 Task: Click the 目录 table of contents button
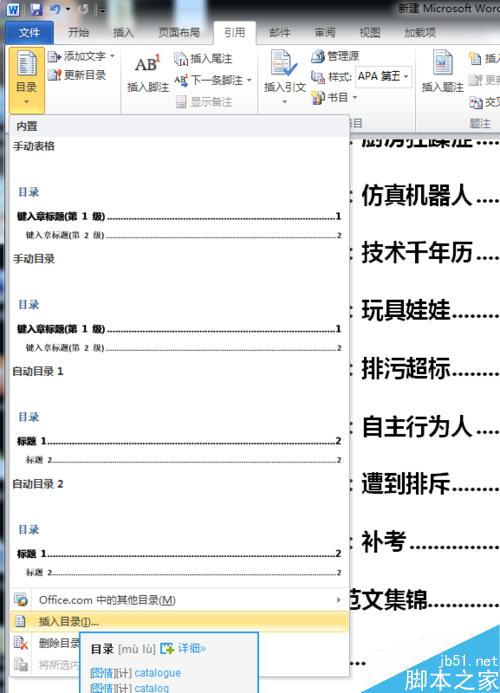(x=27, y=79)
